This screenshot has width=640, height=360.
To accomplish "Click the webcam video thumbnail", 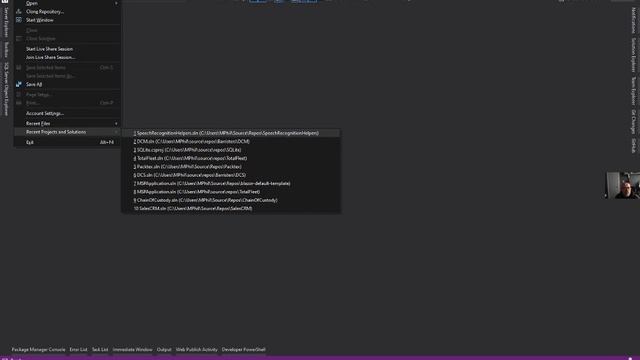I will coord(622,185).
